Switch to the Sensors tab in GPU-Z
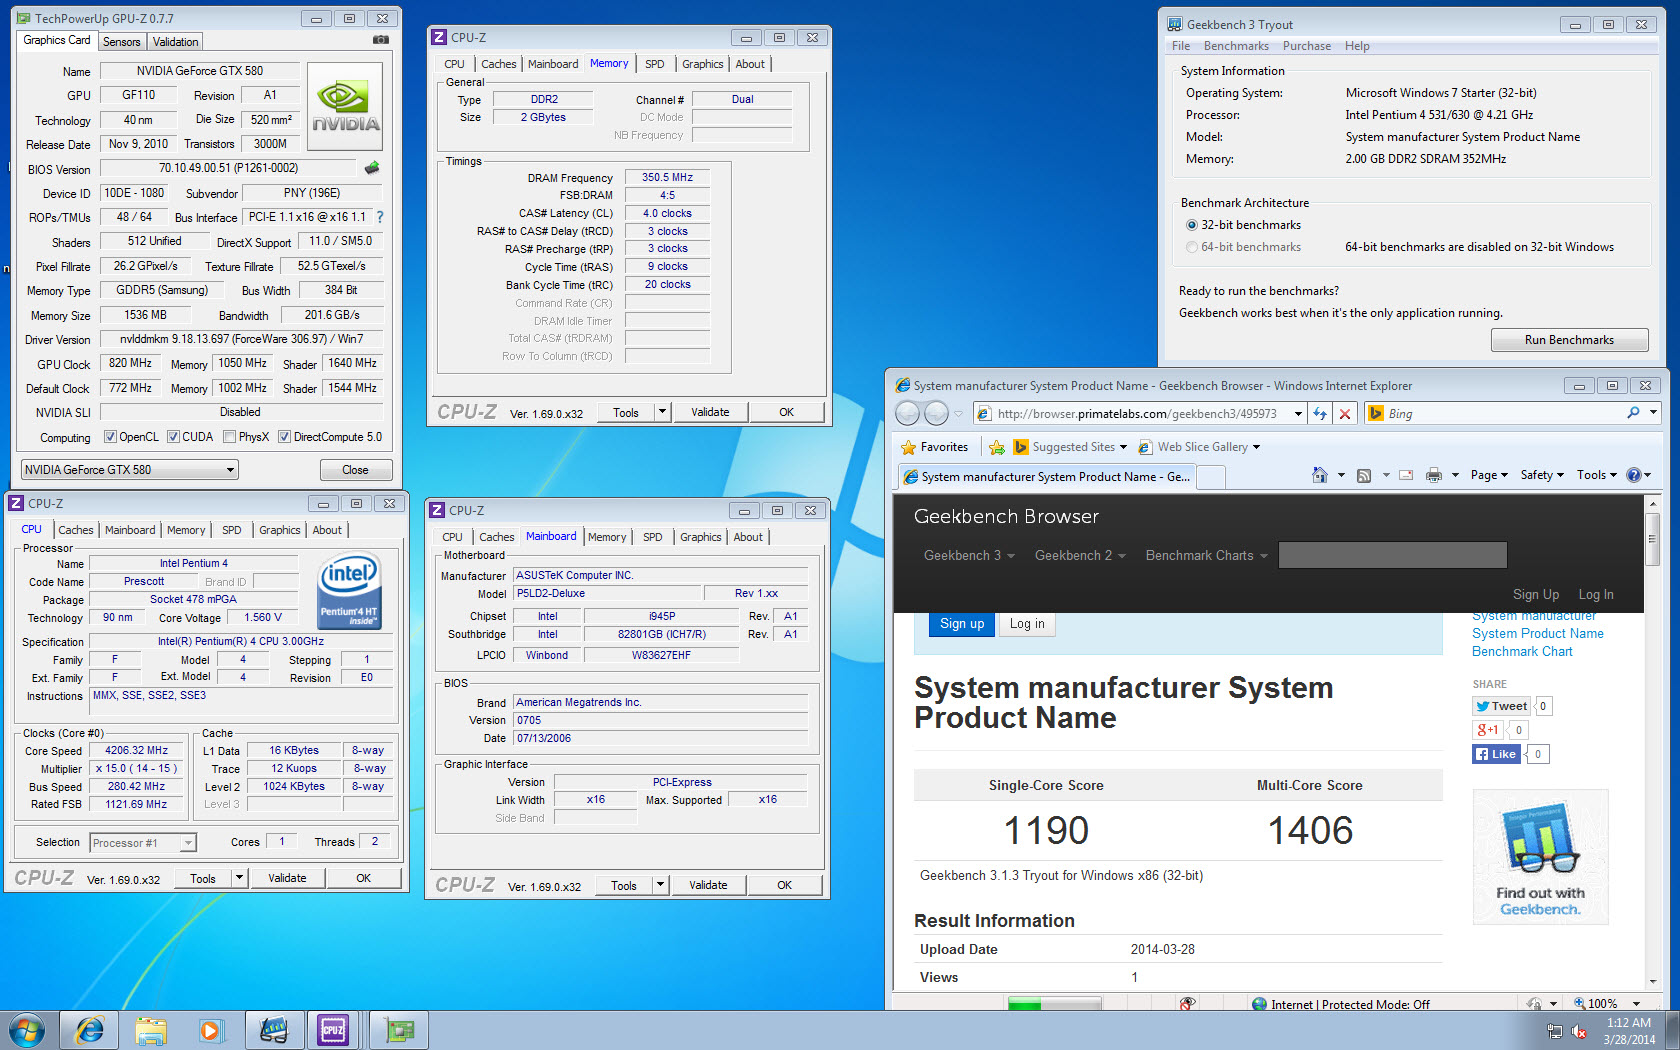The height and width of the screenshot is (1050, 1680). pyautogui.click(x=122, y=42)
